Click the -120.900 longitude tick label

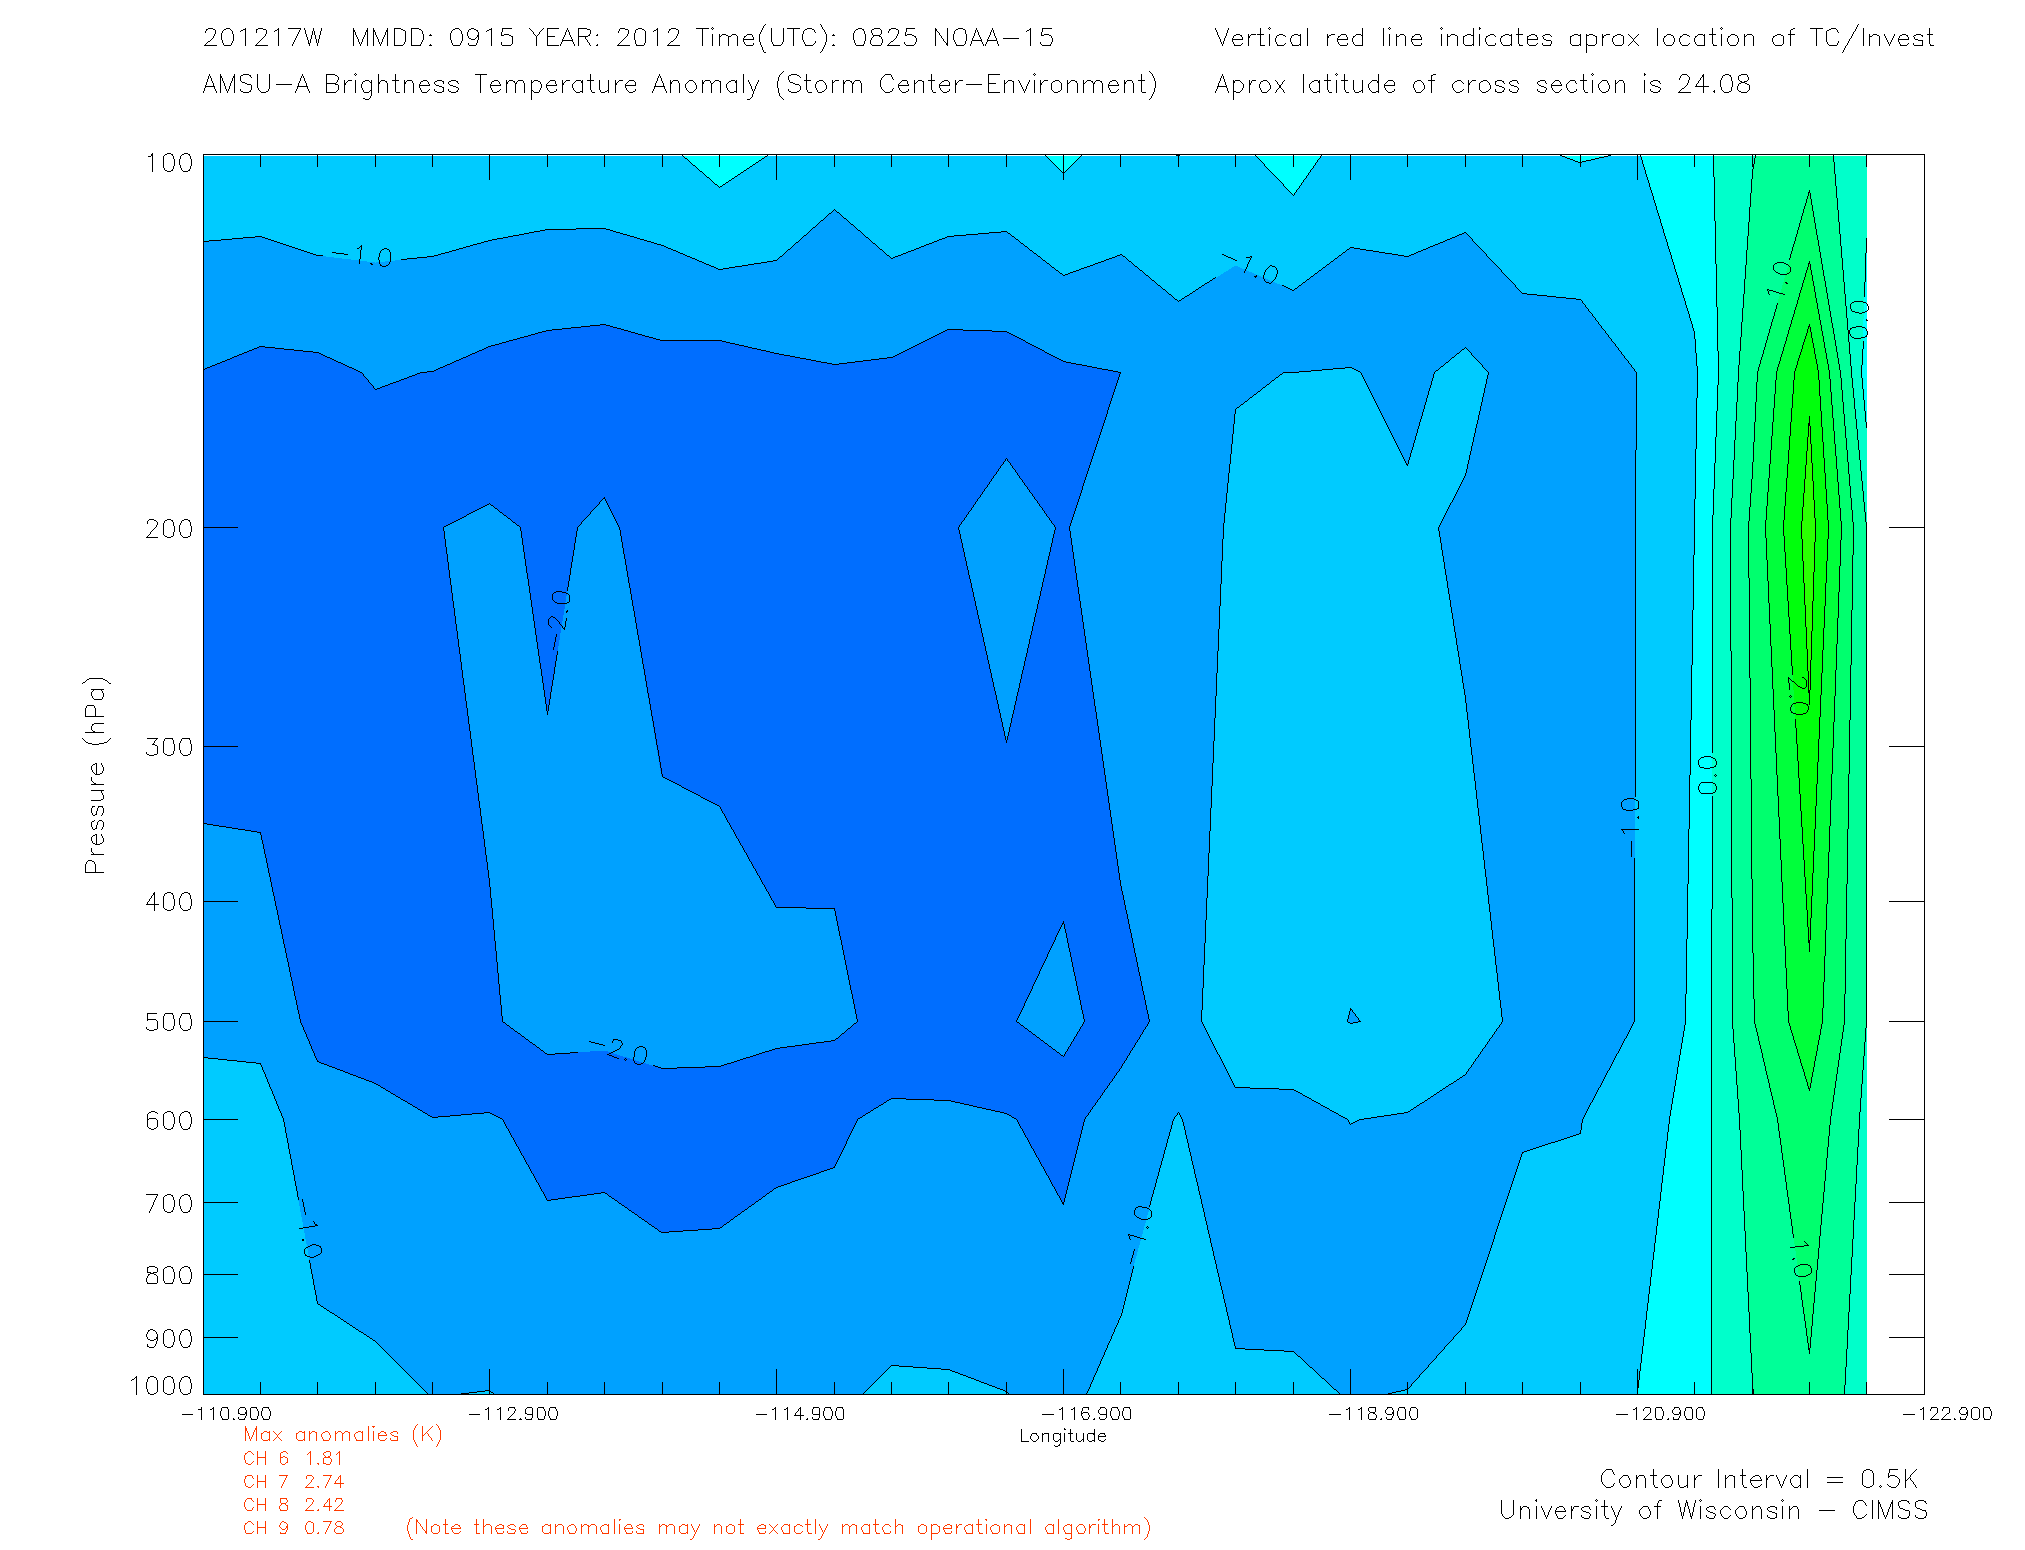[1660, 1413]
